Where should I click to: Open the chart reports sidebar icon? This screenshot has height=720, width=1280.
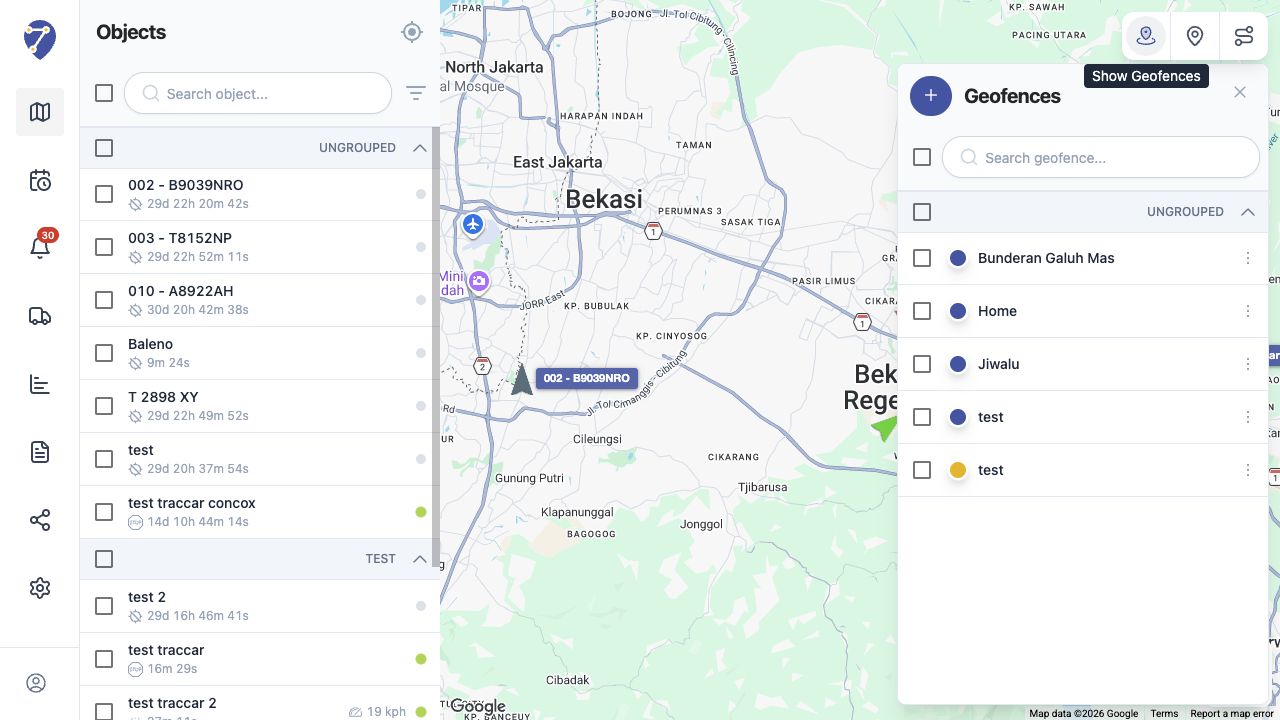pyautogui.click(x=40, y=384)
